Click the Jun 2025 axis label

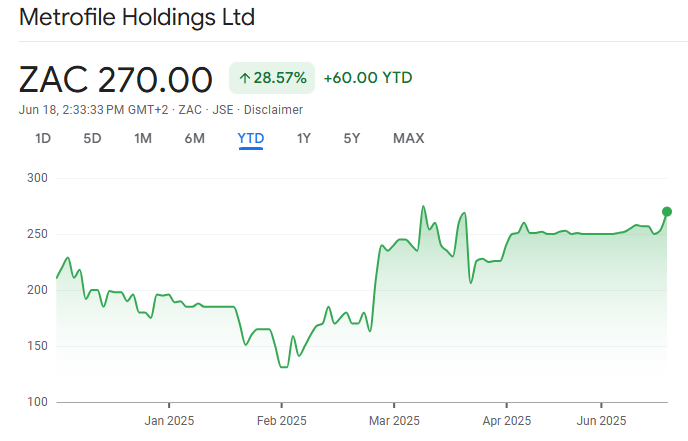pos(601,421)
